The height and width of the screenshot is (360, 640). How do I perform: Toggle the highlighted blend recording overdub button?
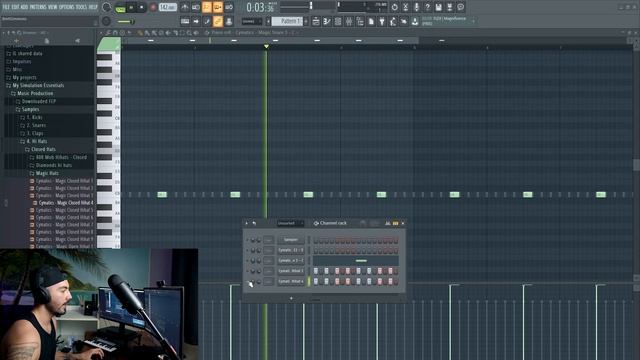click(x=218, y=7)
